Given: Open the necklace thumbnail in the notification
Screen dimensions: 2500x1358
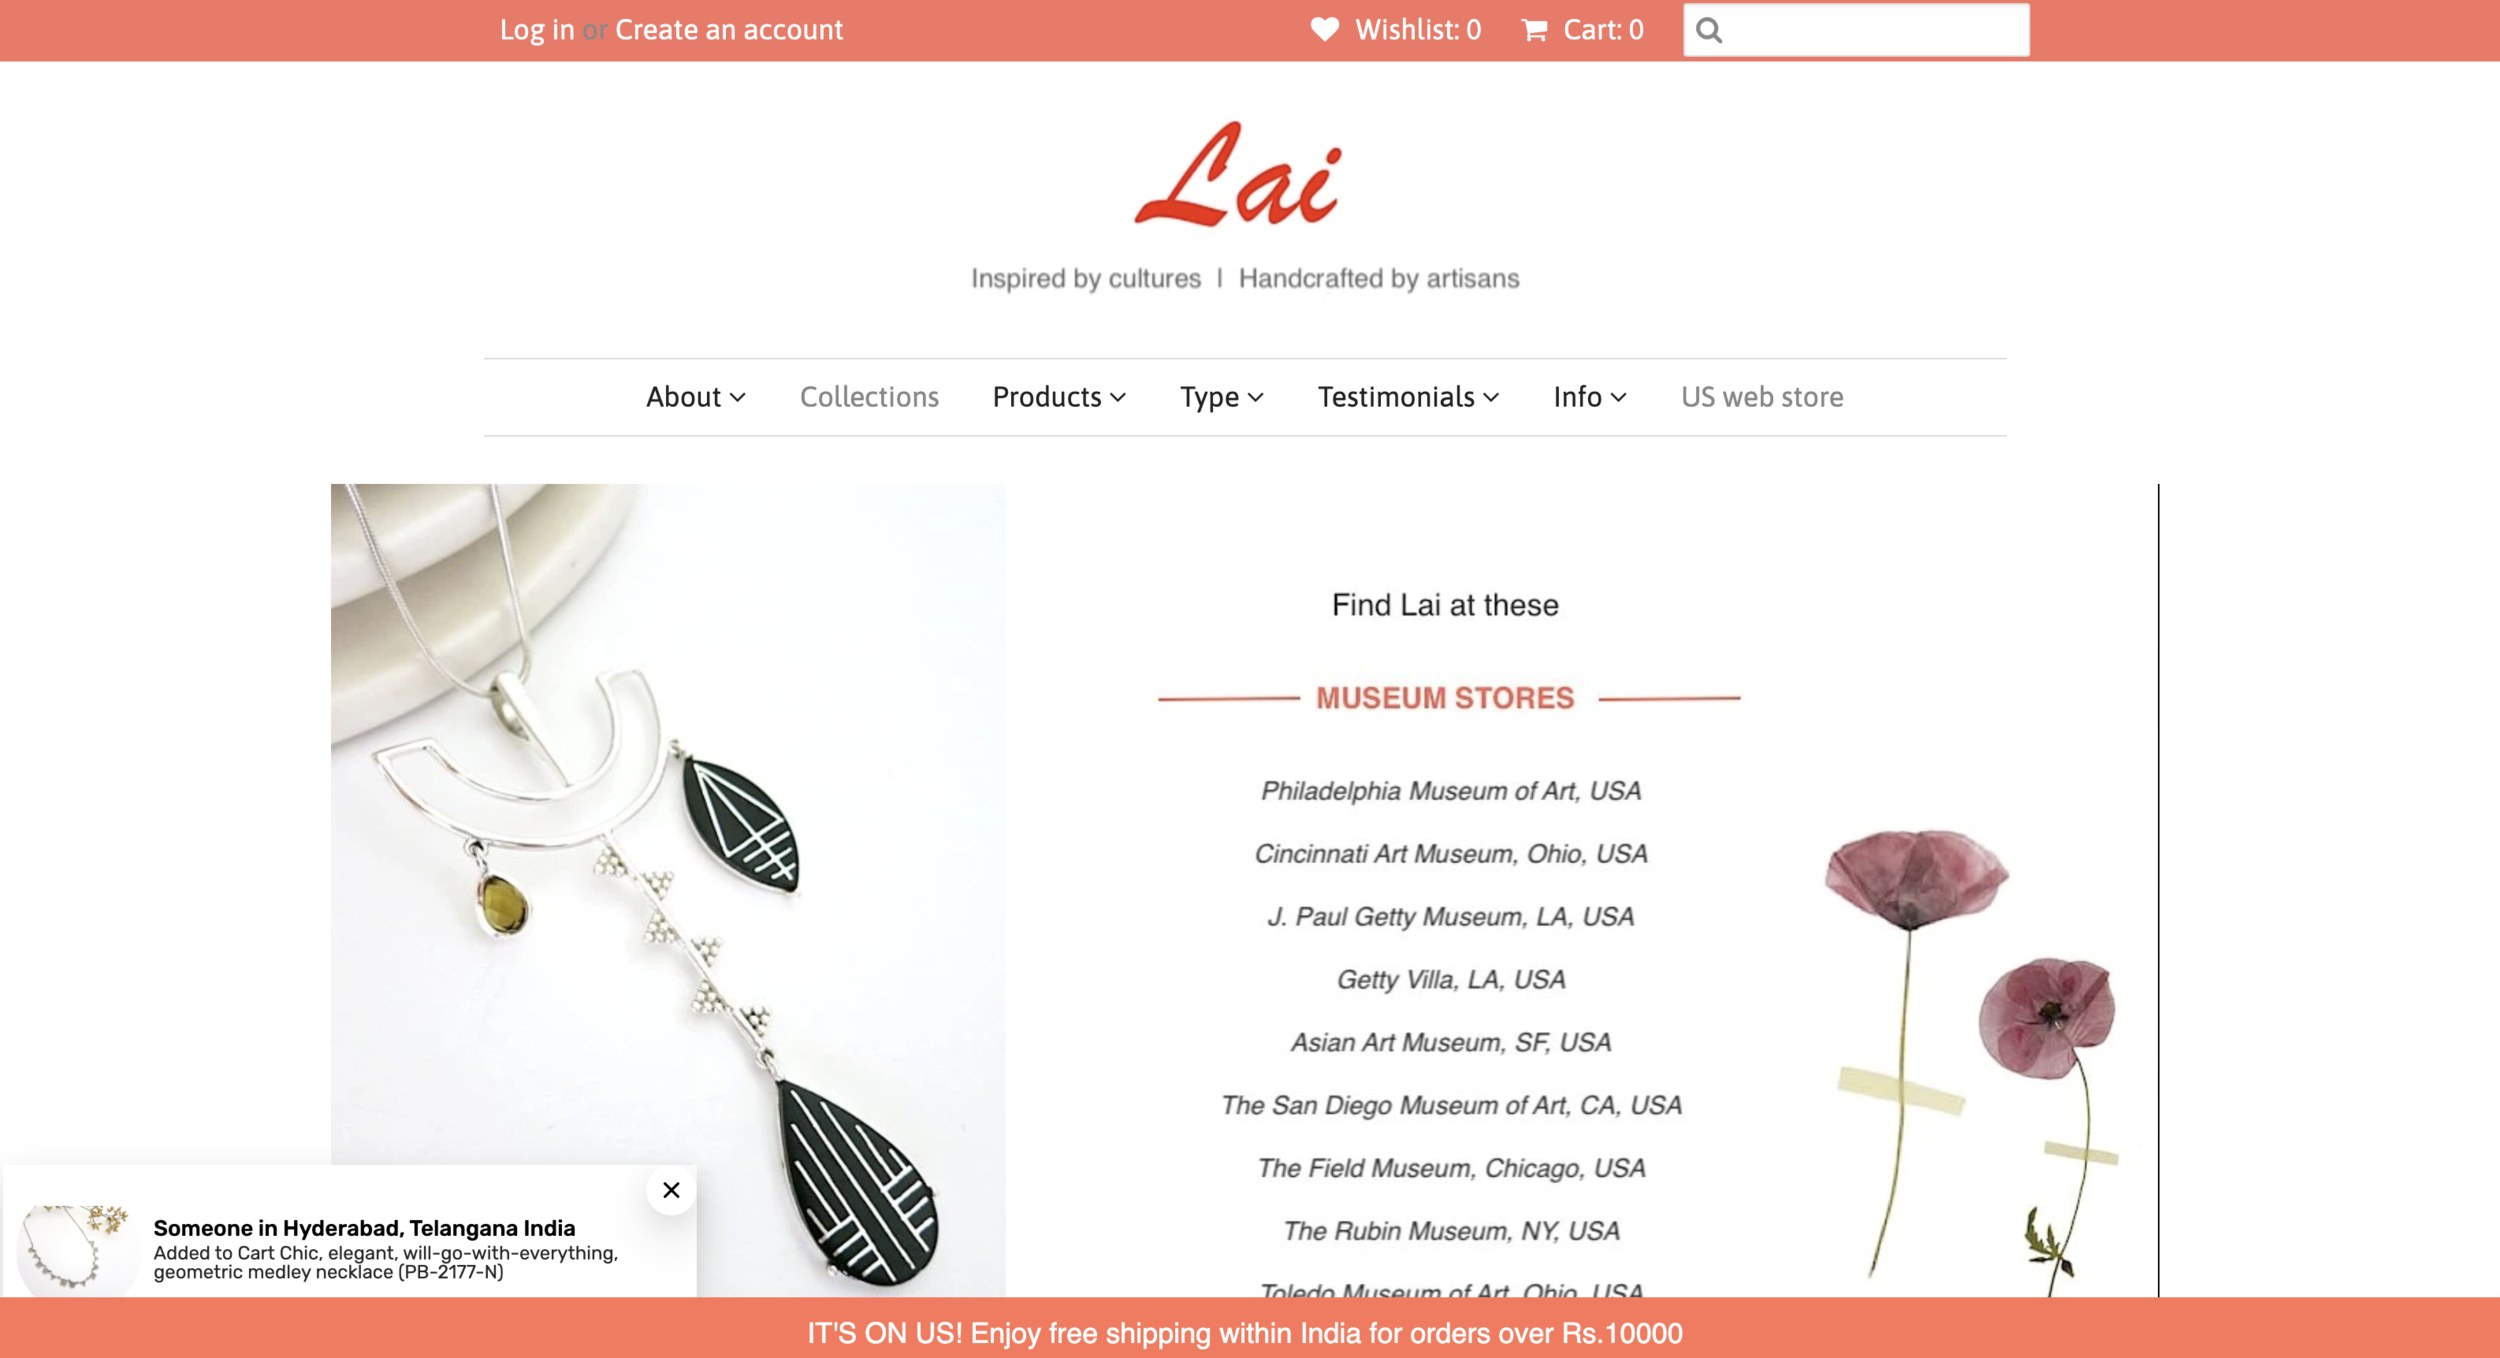Looking at the screenshot, I should coord(77,1249).
